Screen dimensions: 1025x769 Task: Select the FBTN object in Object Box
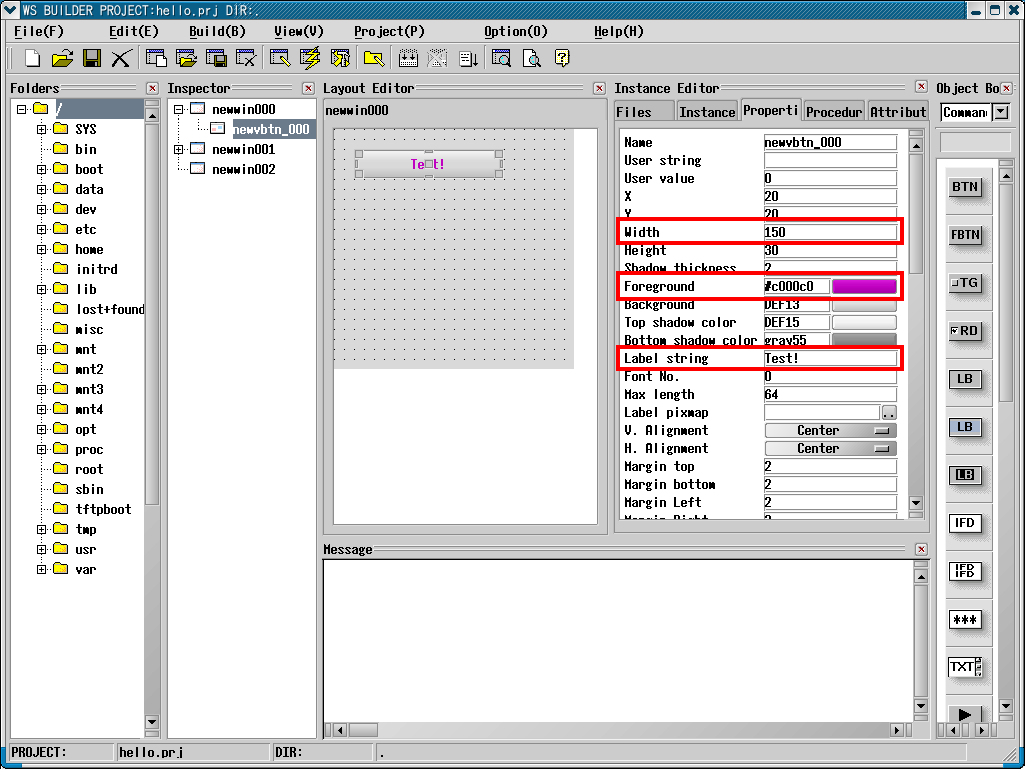965,235
